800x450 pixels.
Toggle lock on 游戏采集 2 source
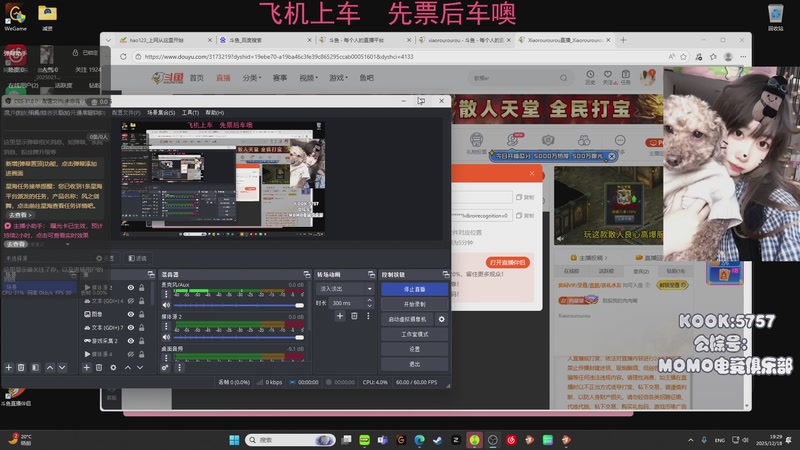click(142, 341)
